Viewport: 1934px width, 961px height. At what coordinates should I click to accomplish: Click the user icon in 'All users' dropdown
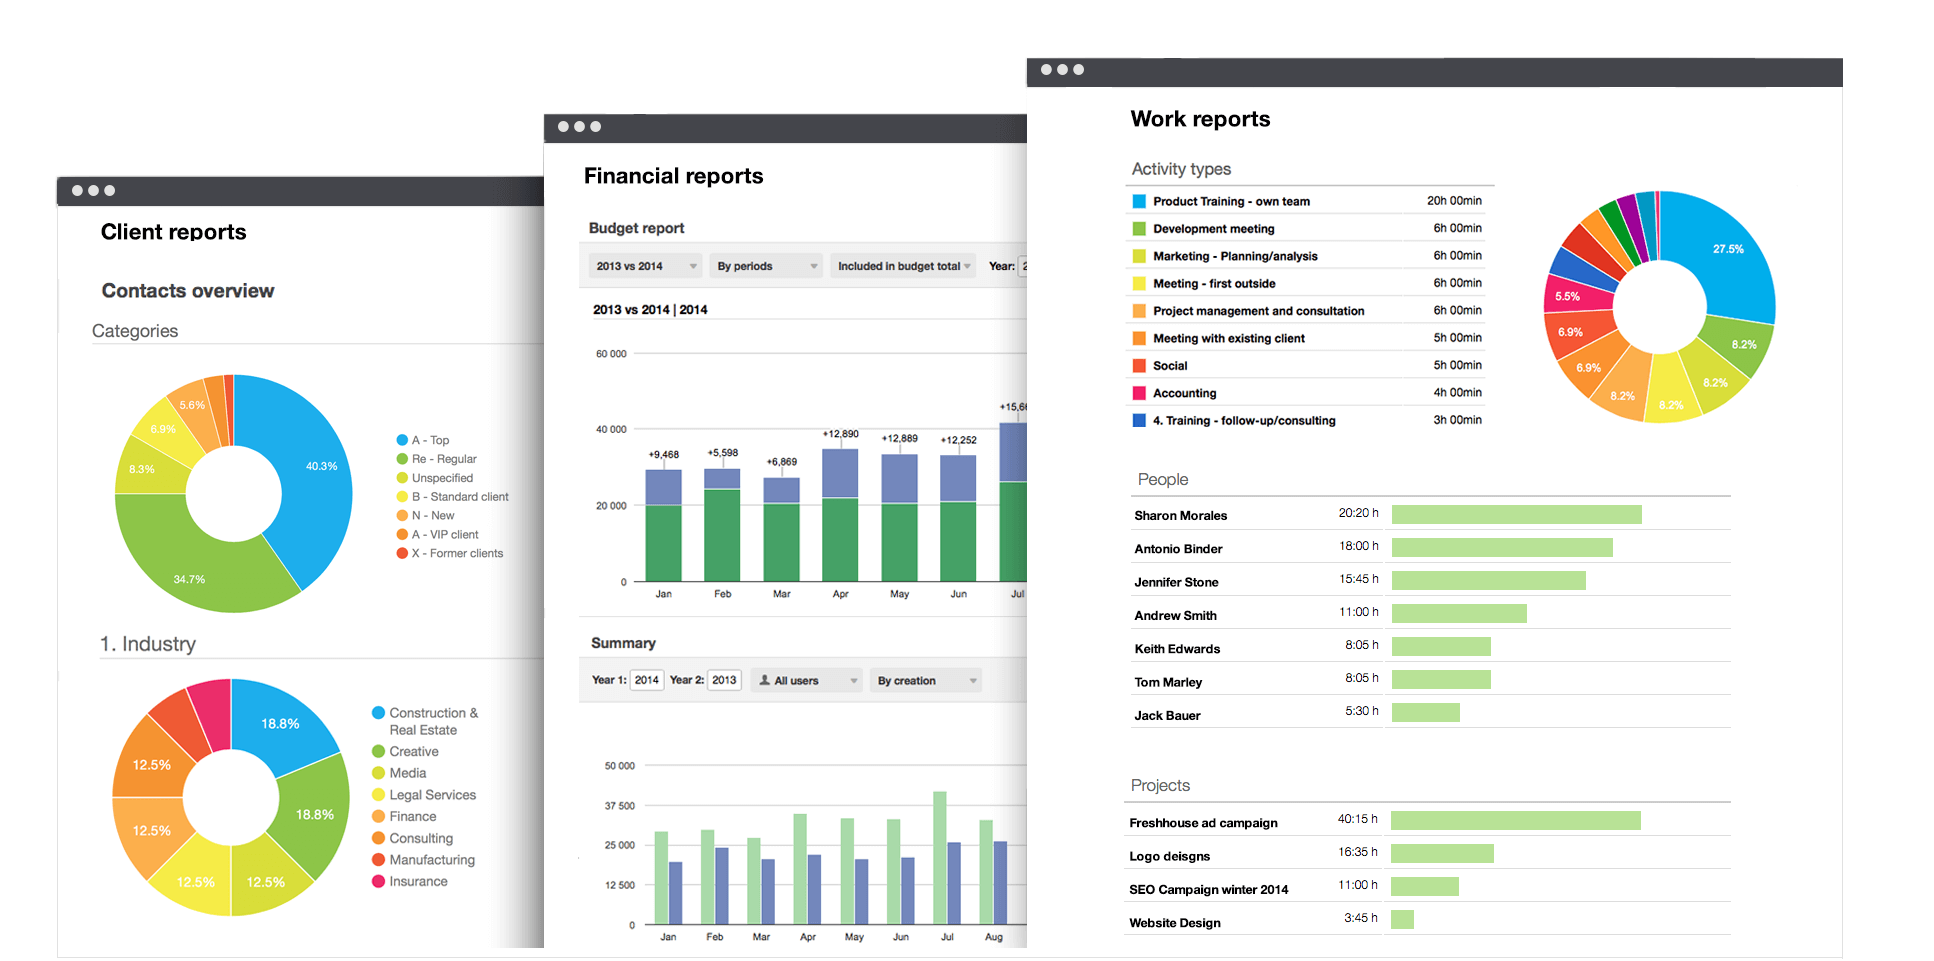tap(765, 680)
